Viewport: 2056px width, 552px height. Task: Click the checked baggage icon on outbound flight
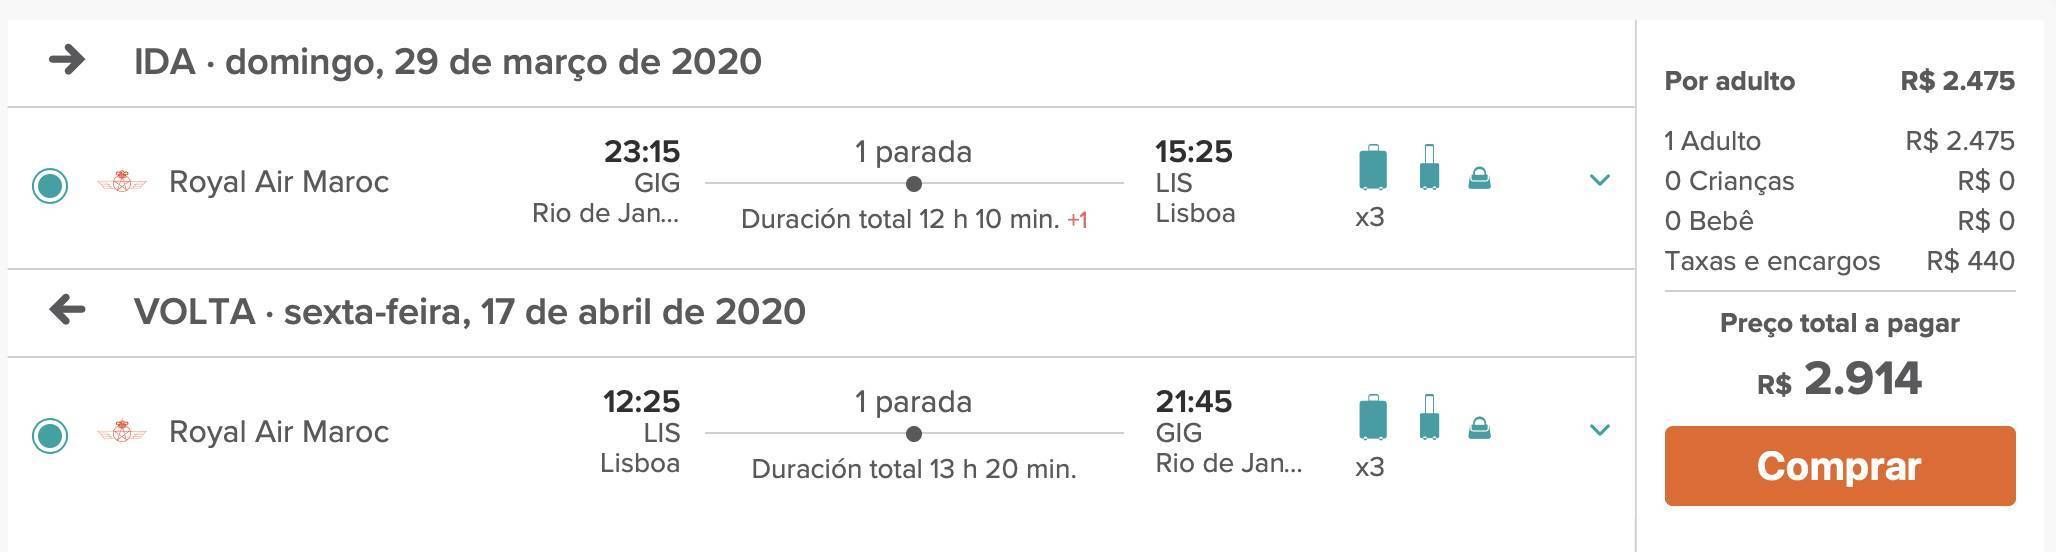1373,167
